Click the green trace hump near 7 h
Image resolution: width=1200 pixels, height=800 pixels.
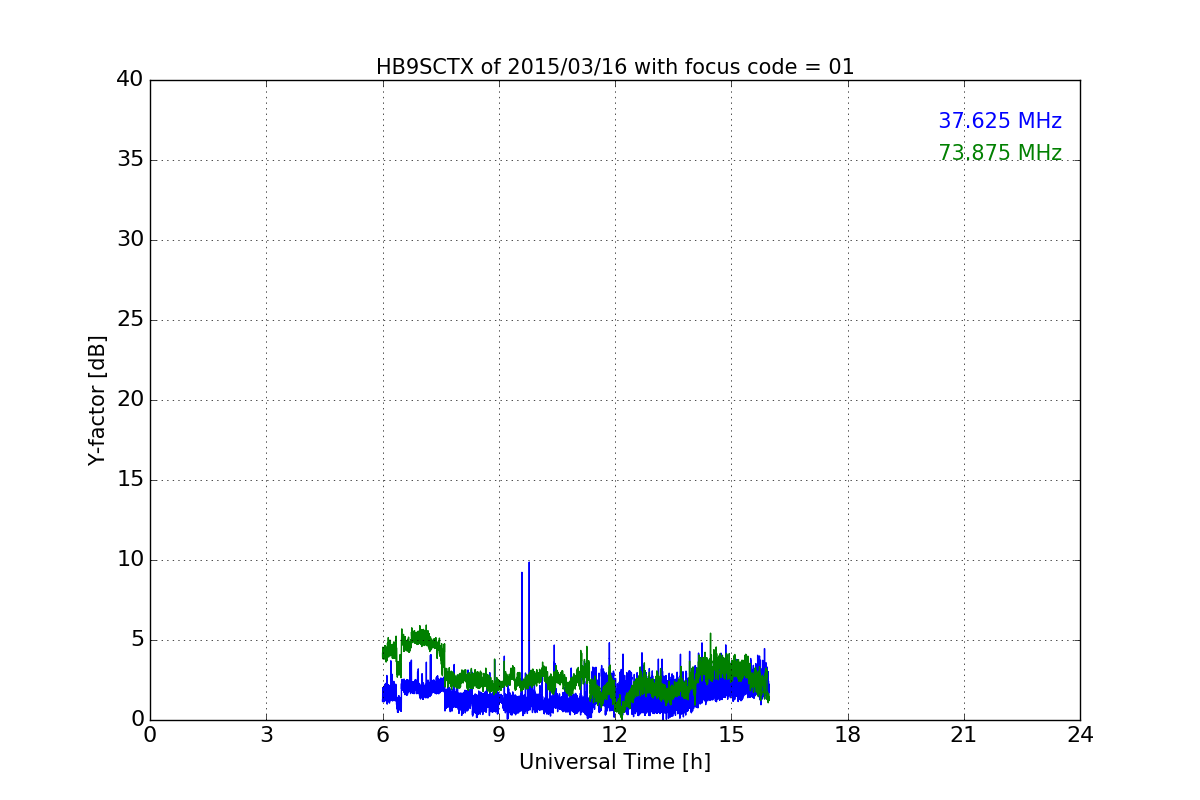pos(423,640)
